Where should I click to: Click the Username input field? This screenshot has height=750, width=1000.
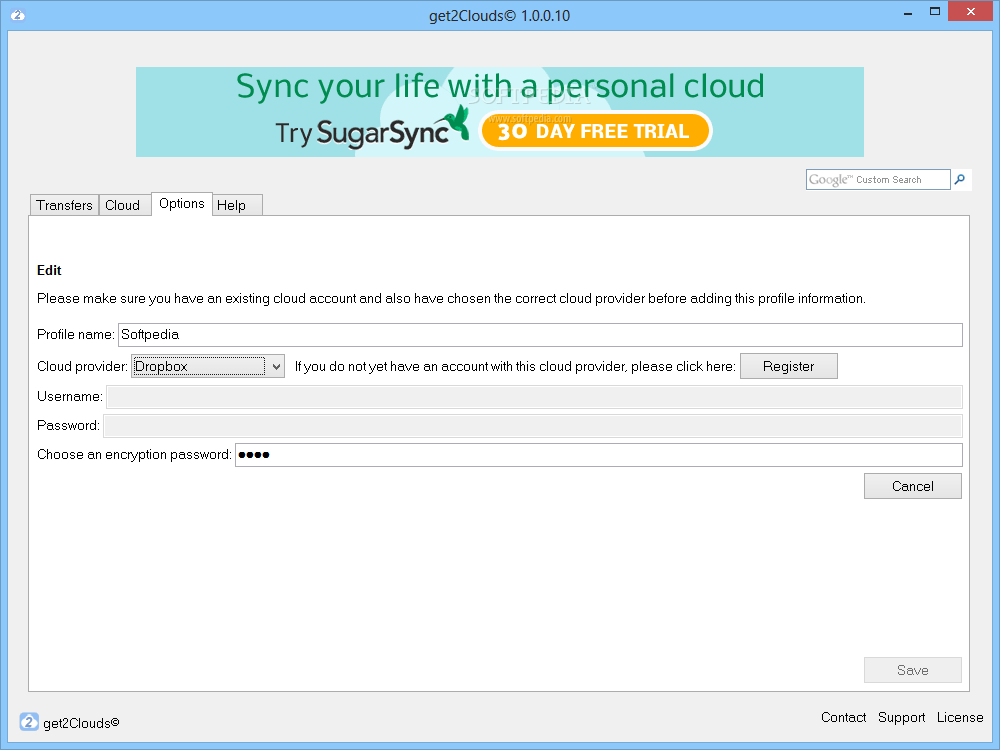click(534, 397)
